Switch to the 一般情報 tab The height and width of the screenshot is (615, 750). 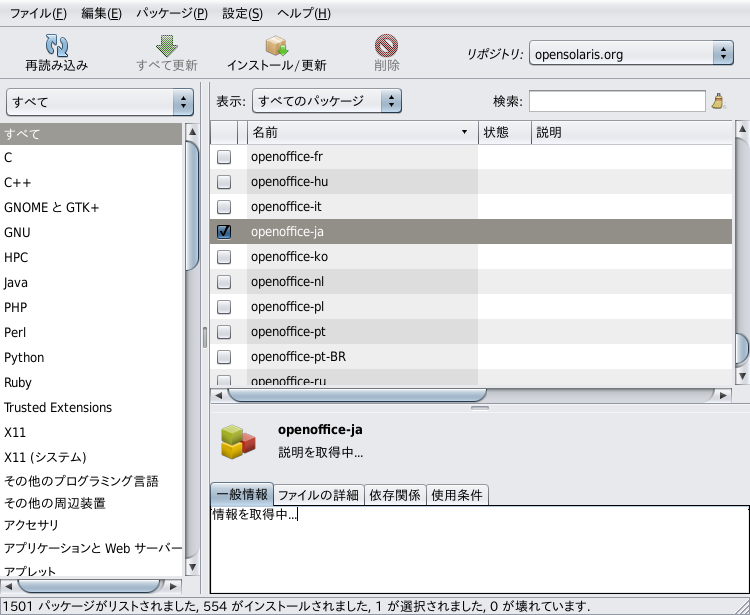pyautogui.click(x=242, y=494)
